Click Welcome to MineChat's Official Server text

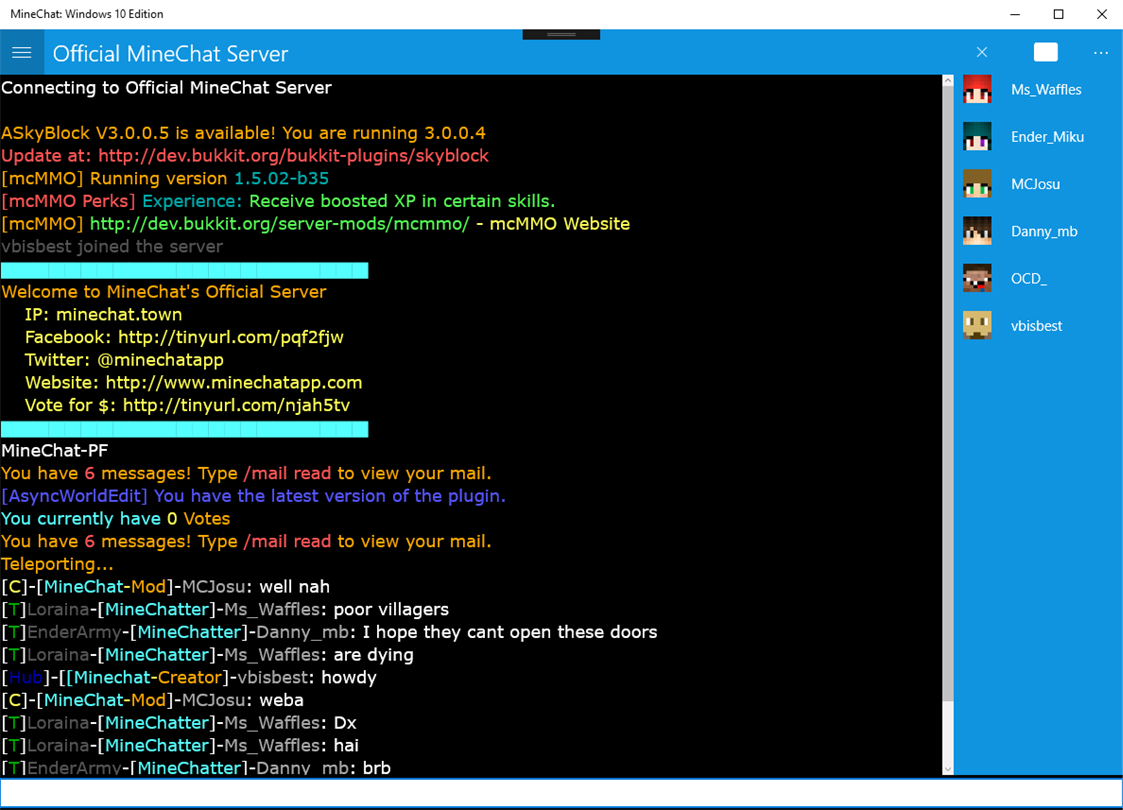tap(163, 291)
